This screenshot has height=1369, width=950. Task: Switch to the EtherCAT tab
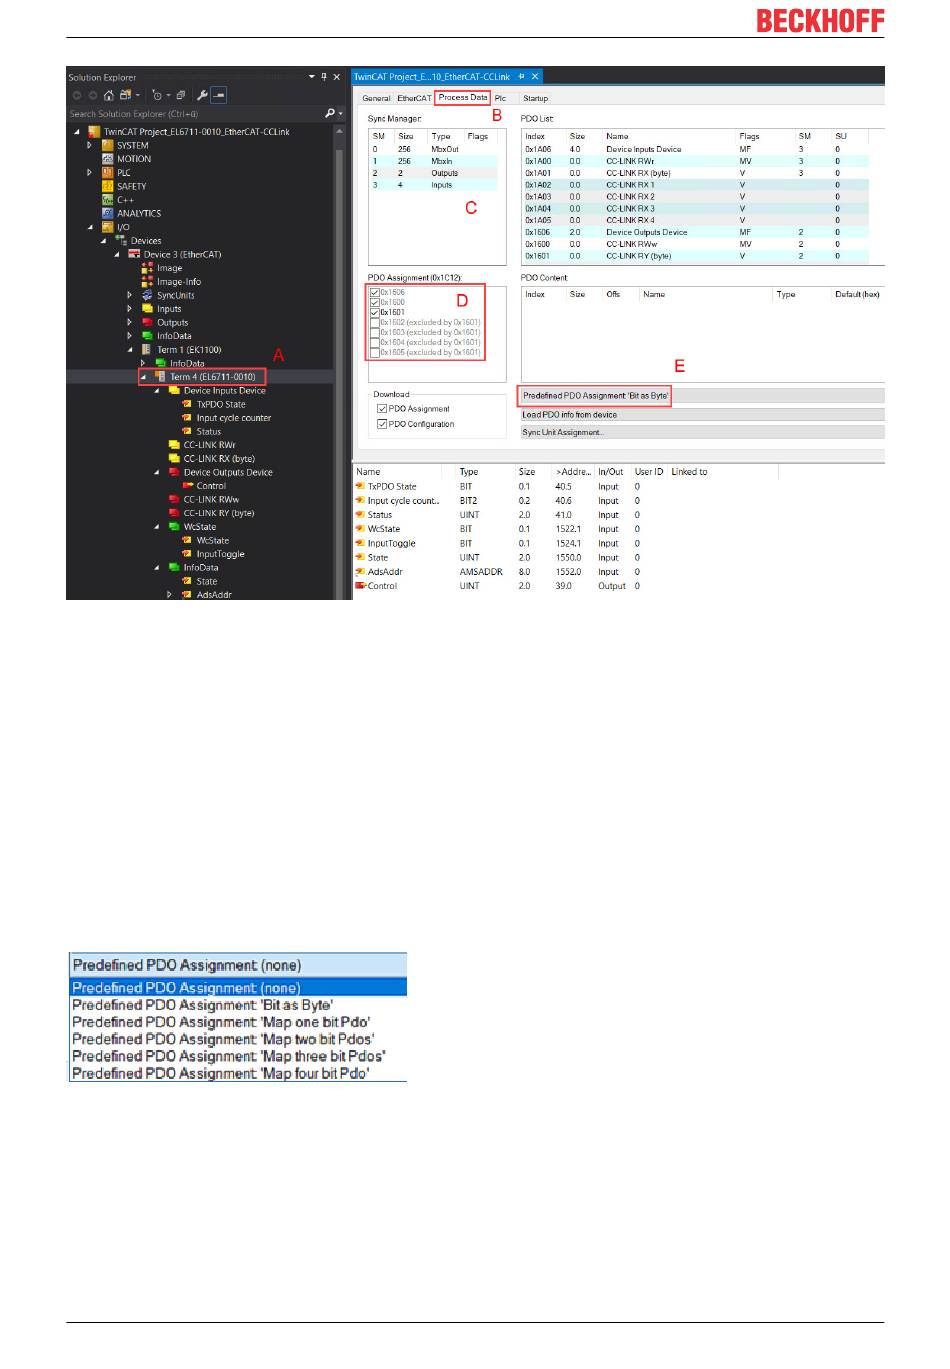[414, 98]
